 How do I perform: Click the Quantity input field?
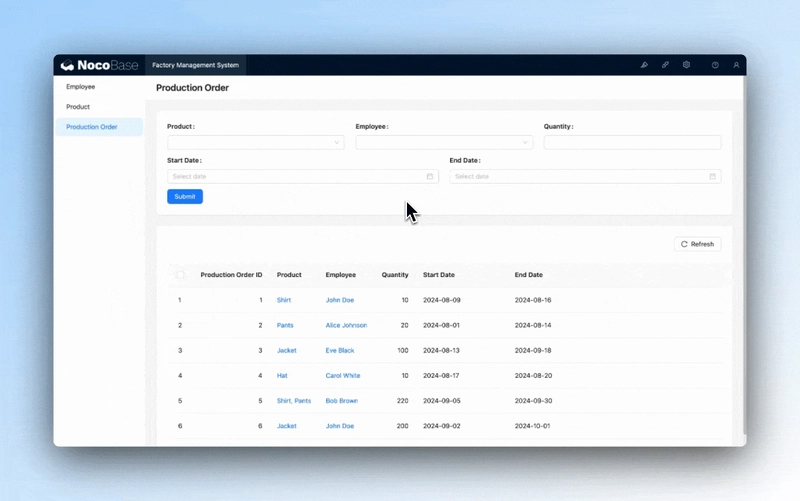pos(632,143)
